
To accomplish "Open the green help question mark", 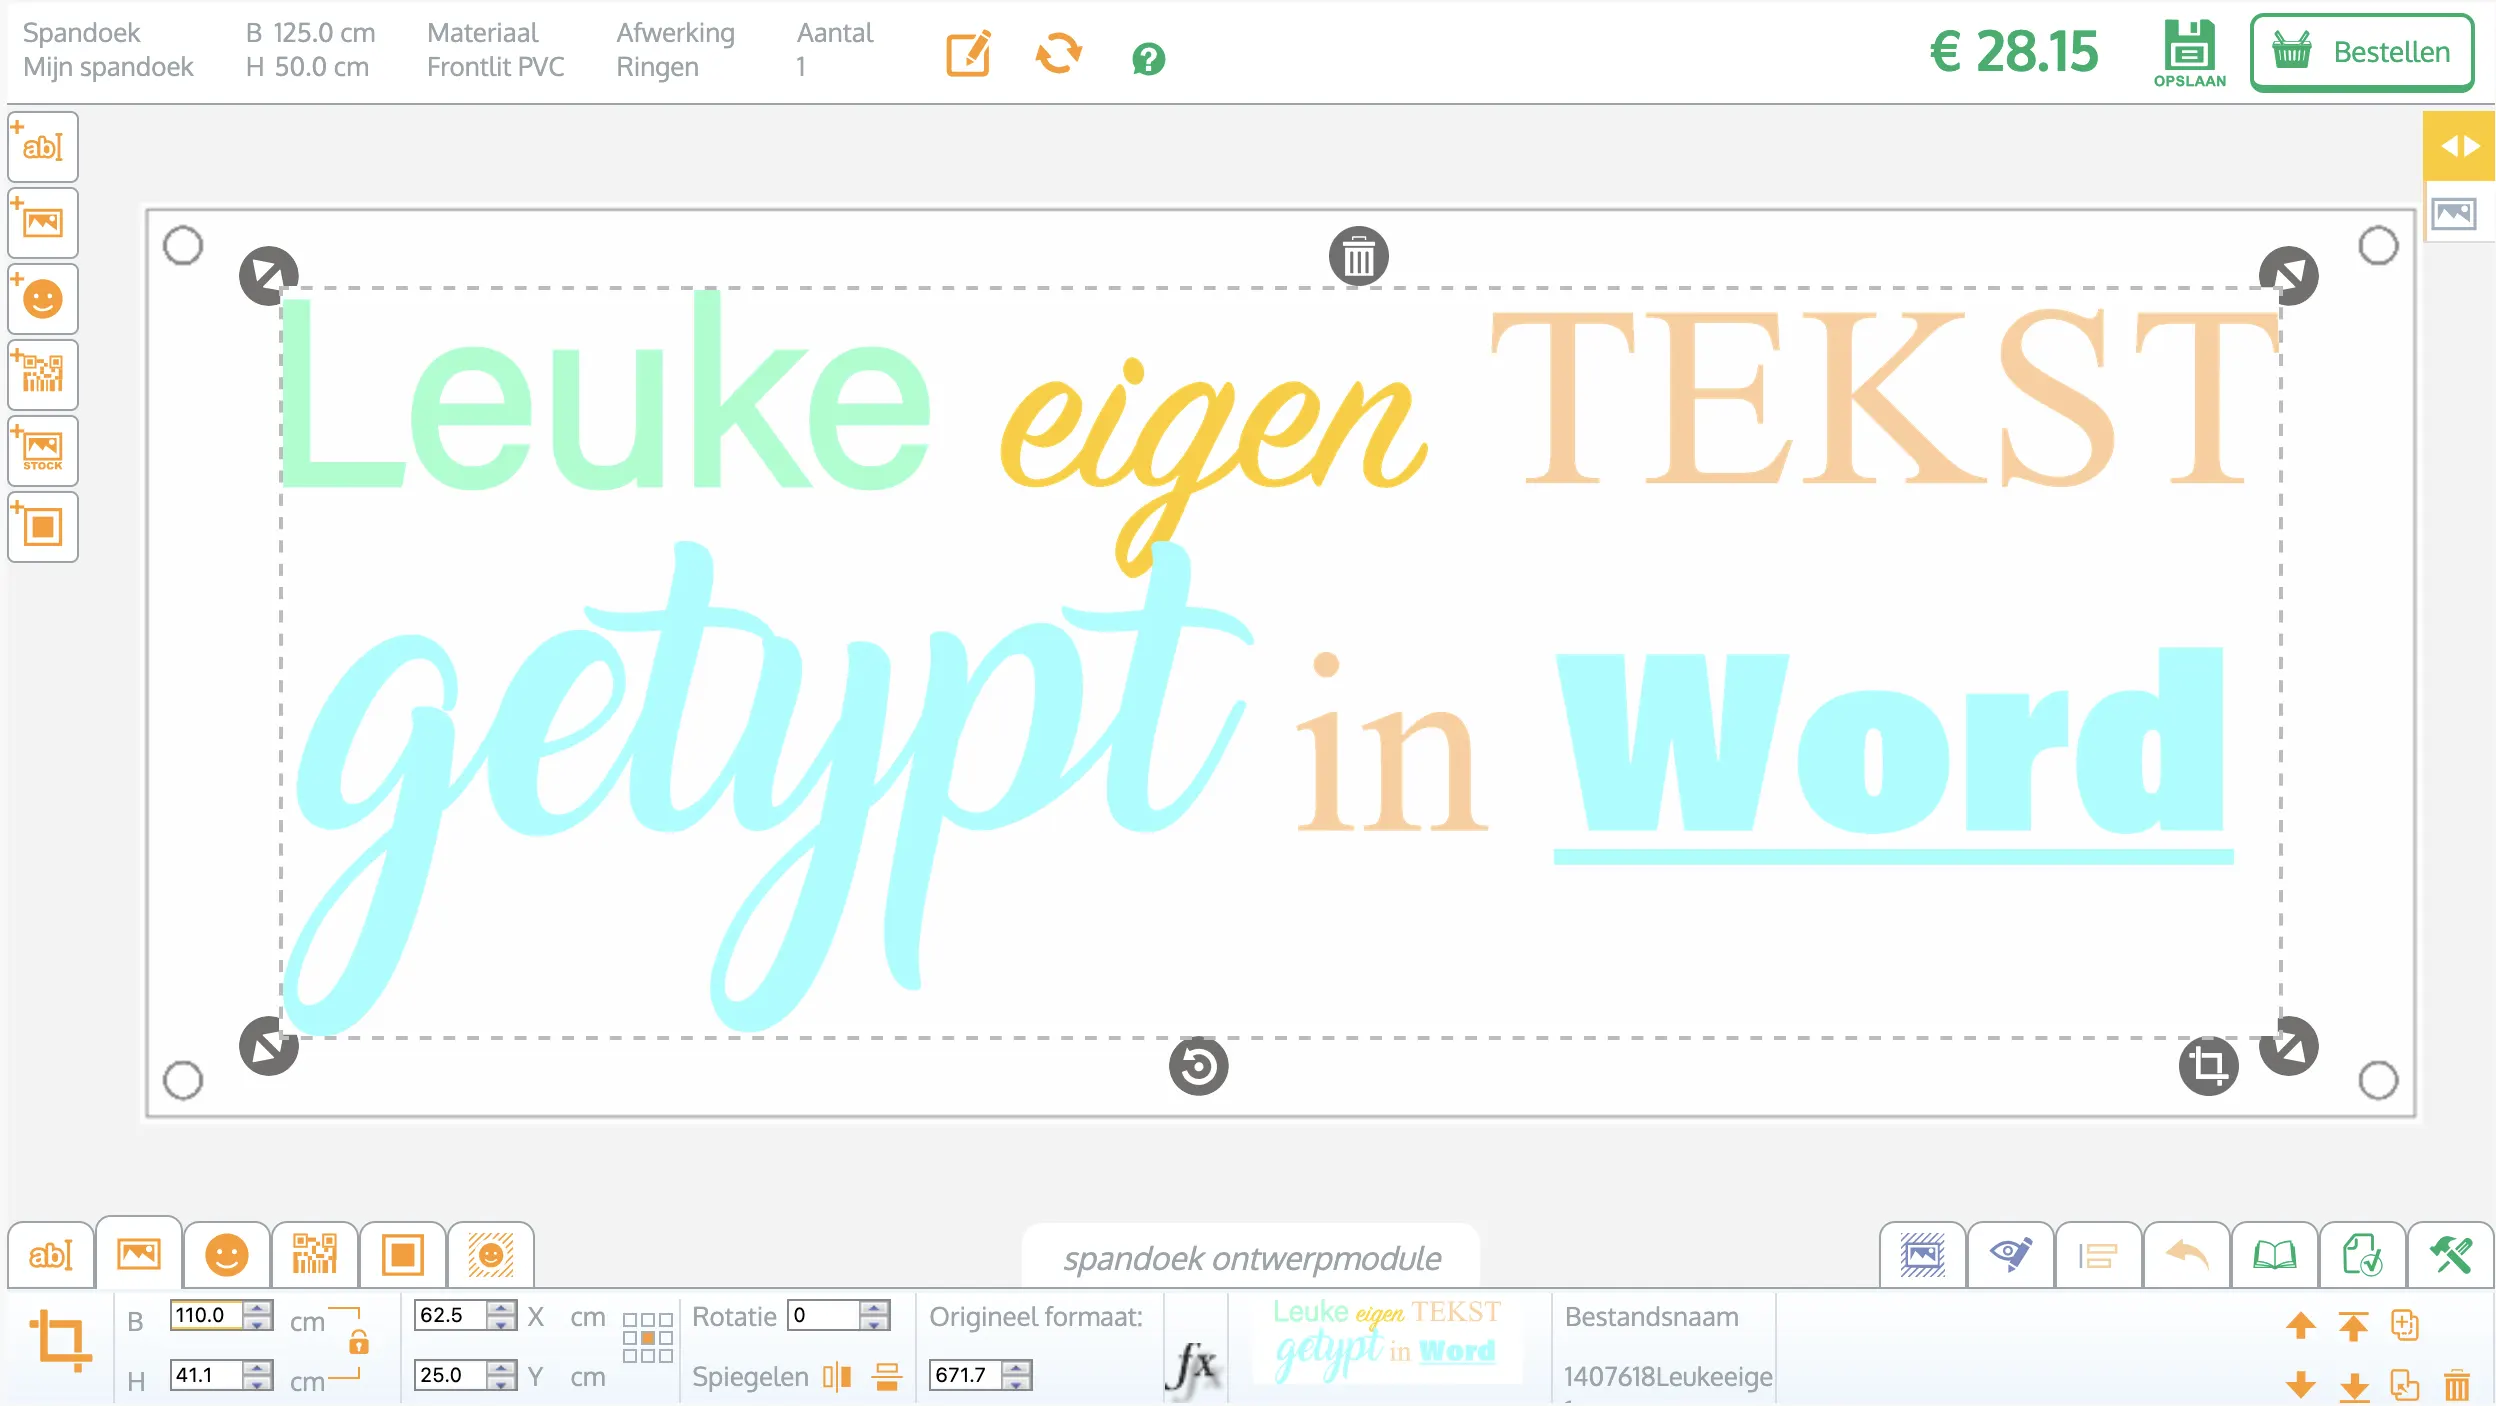I will 1148,59.
